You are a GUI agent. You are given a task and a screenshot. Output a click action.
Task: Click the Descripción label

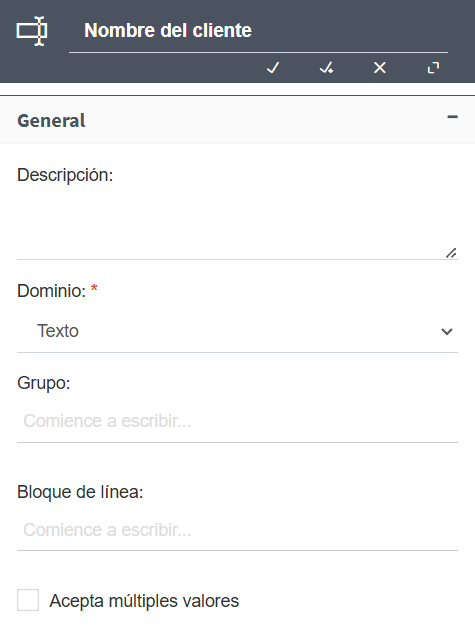point(65,175)
